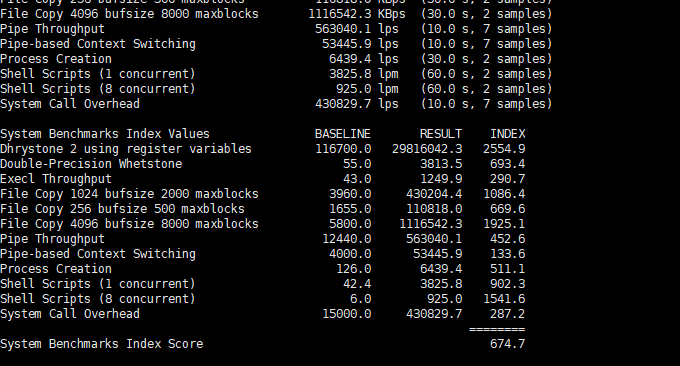Select the Process Creation baseline 126.0
Image resolution: width=680 pixels, height=366 pixels.
353,269
